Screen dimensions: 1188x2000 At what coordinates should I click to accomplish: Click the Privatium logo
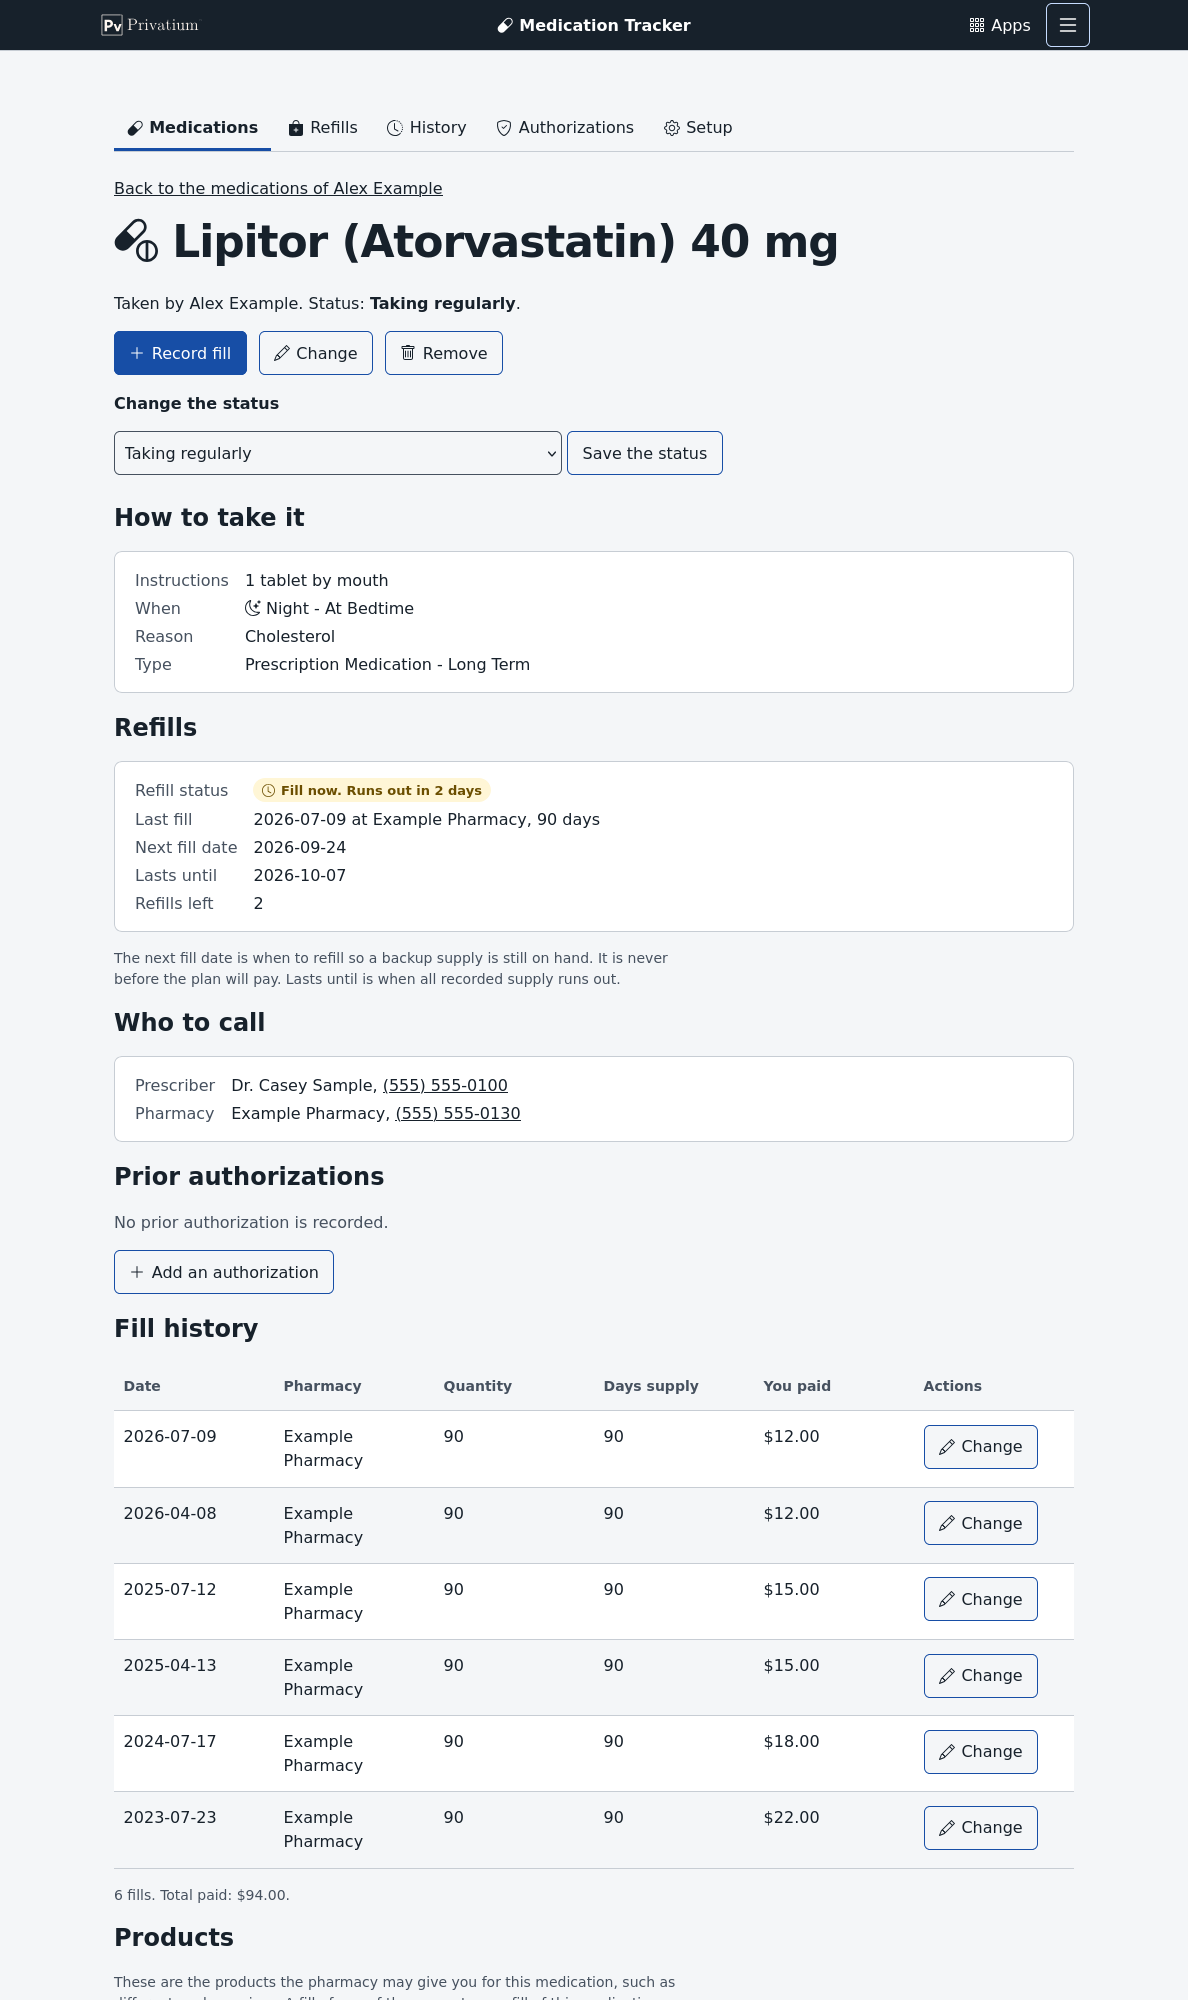click(150, 25)
